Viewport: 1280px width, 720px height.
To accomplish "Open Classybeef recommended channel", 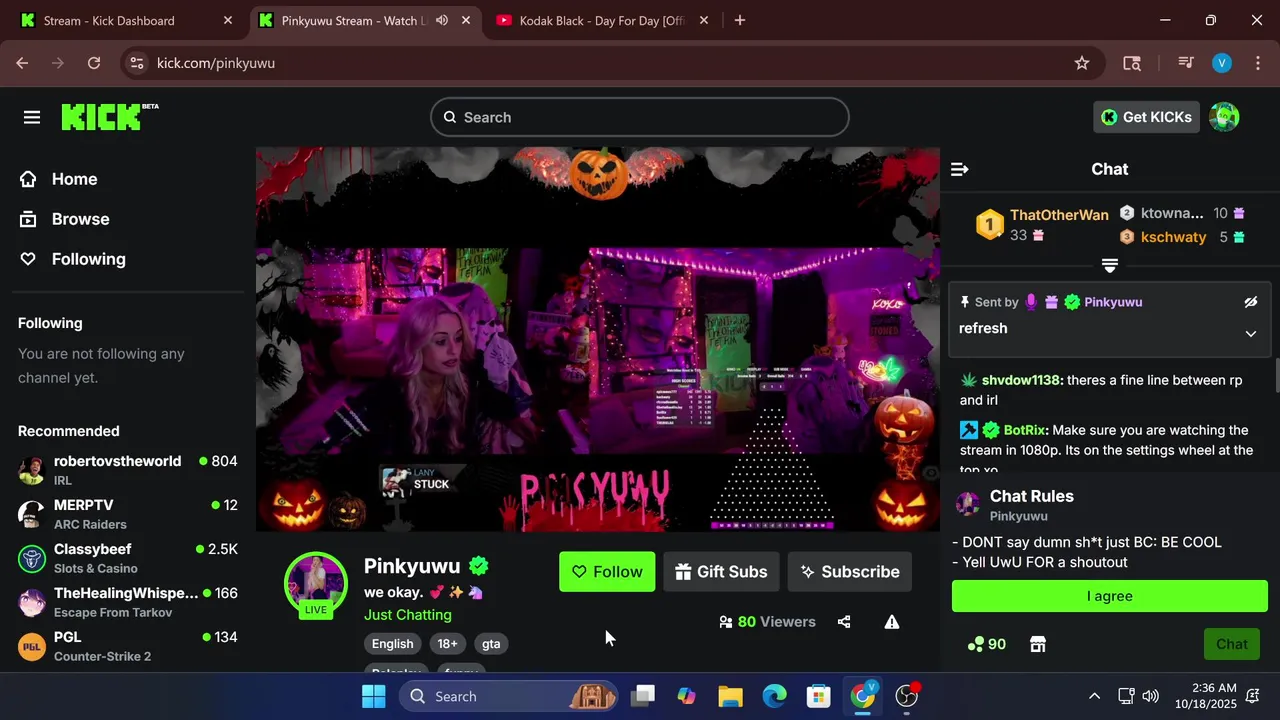I will (128, 558).
